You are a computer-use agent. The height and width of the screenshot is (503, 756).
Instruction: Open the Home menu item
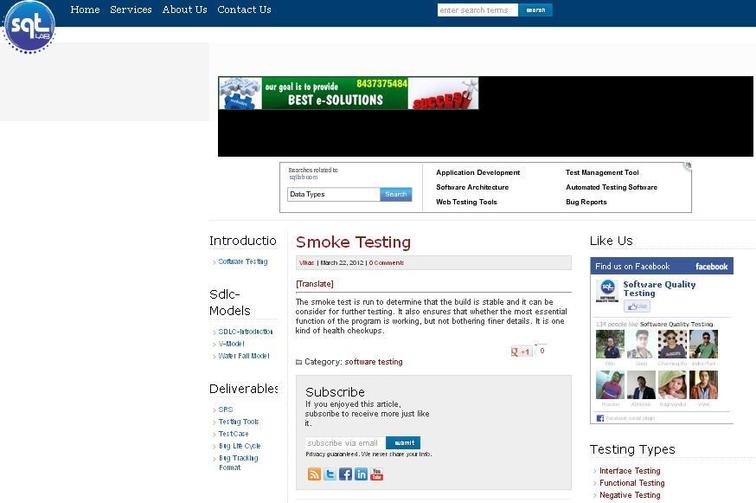click(x=85, y=10)
